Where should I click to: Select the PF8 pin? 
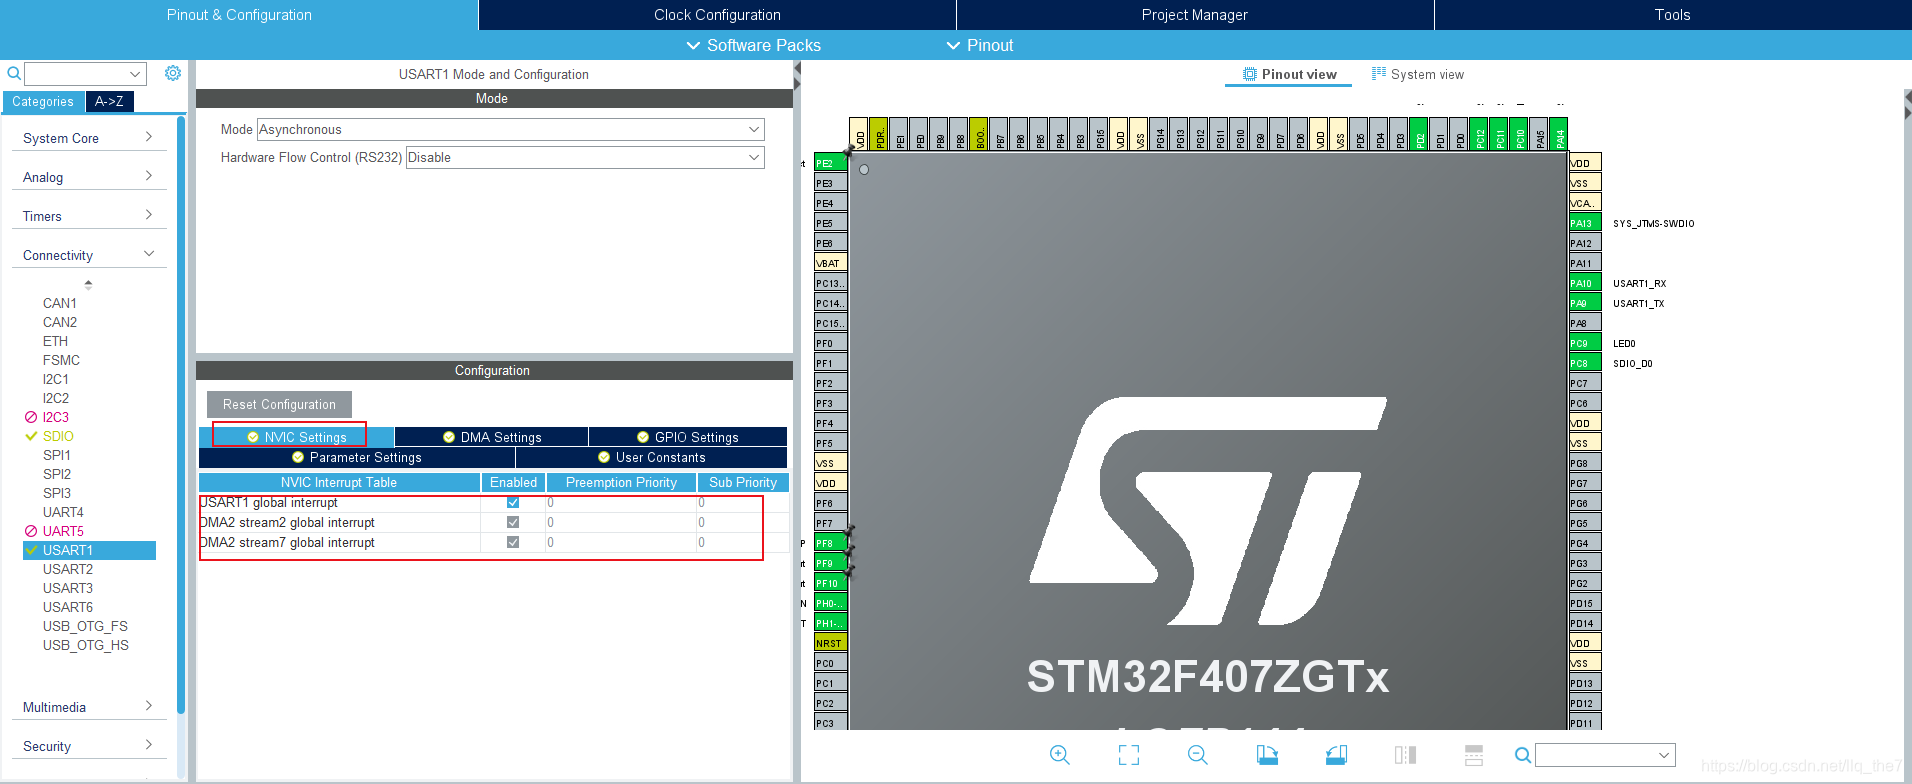[x=831, y=543]
